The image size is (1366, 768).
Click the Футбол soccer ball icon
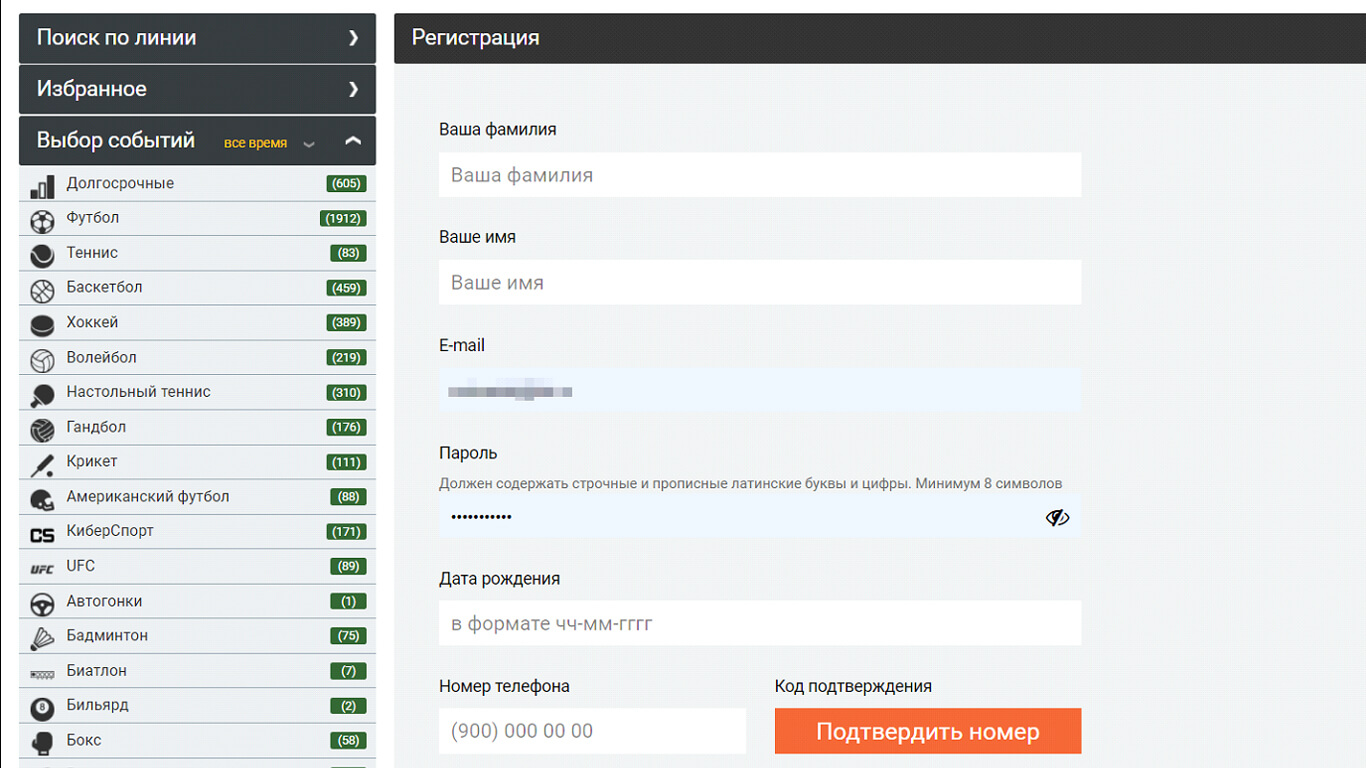pyautogui.click(x=42, y=220)
